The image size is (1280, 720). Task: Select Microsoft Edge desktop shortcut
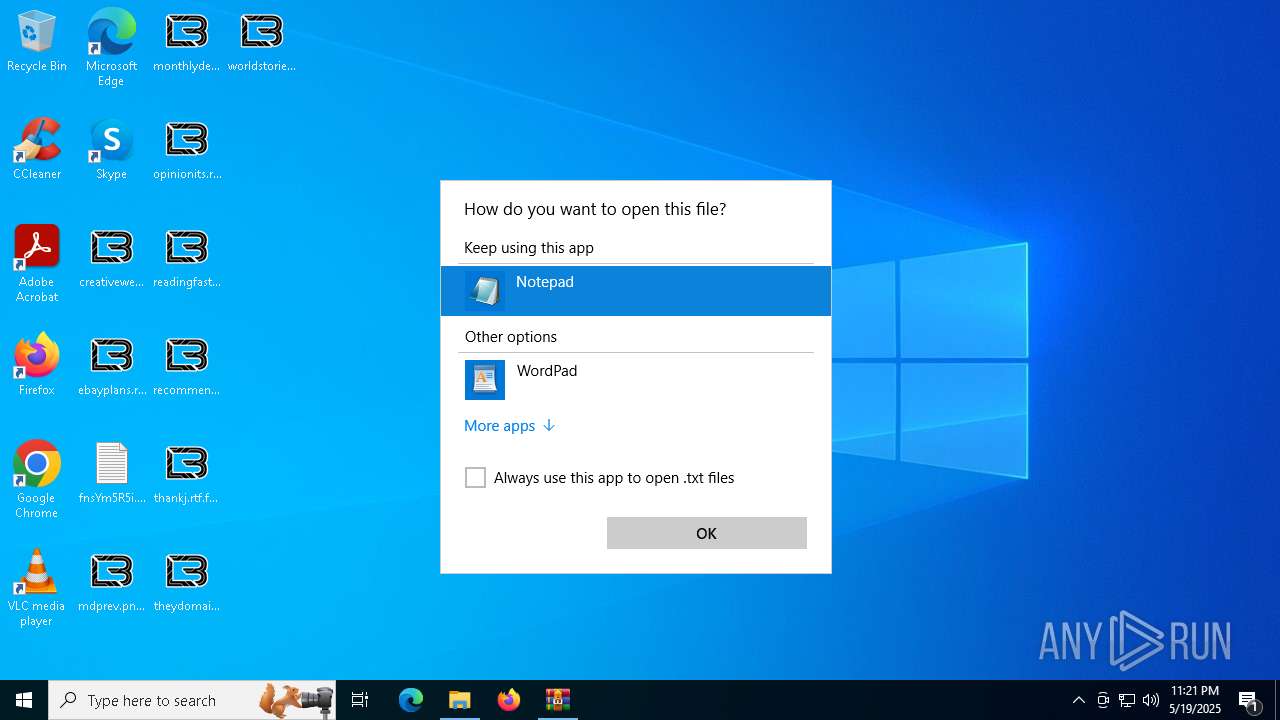coord(111,48)
